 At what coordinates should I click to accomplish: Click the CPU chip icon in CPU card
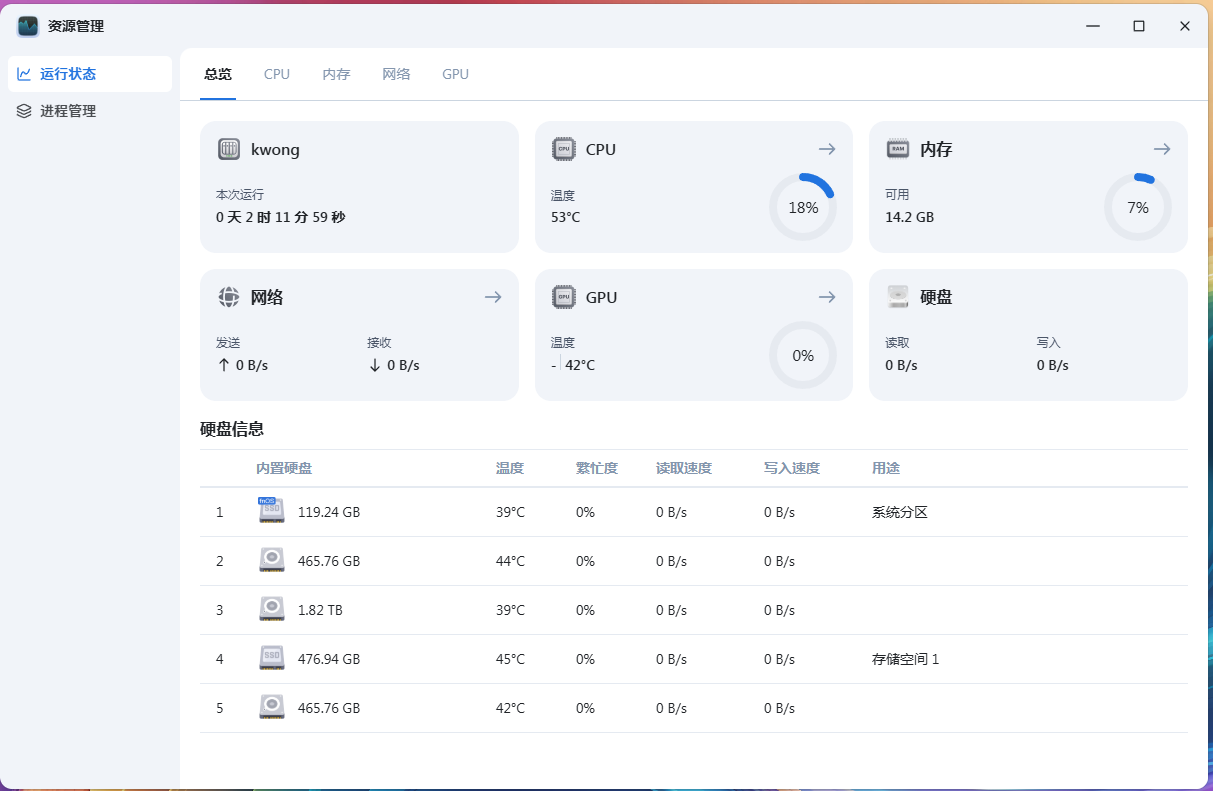(x=564, y=149)
